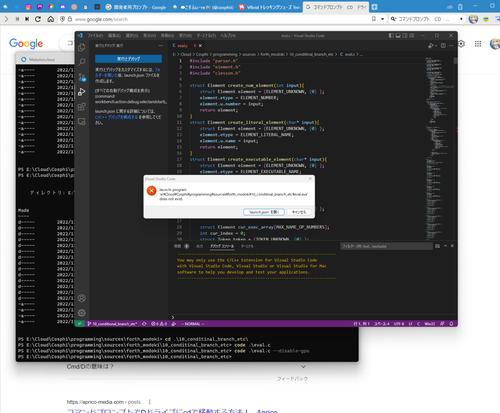The height and width of the screenshot is (413, 500).
Task: Toggle the secondary side bar layout icon
Action: click(x=405, y=35)
